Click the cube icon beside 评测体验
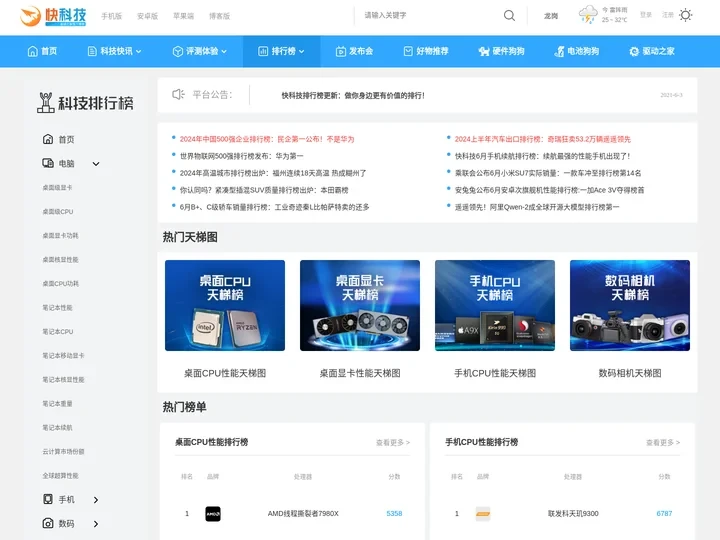The height and width of the screenshot is (540, 720). [177, 51]
